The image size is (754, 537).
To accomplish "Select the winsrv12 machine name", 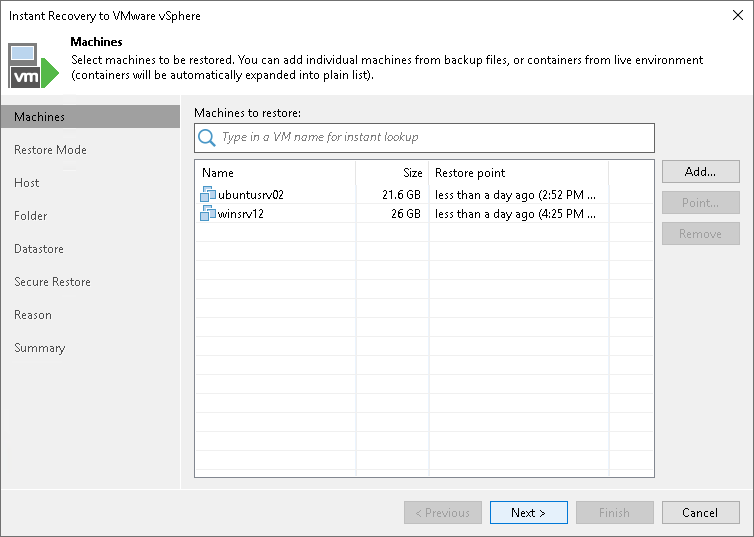I will pos(240,214).
